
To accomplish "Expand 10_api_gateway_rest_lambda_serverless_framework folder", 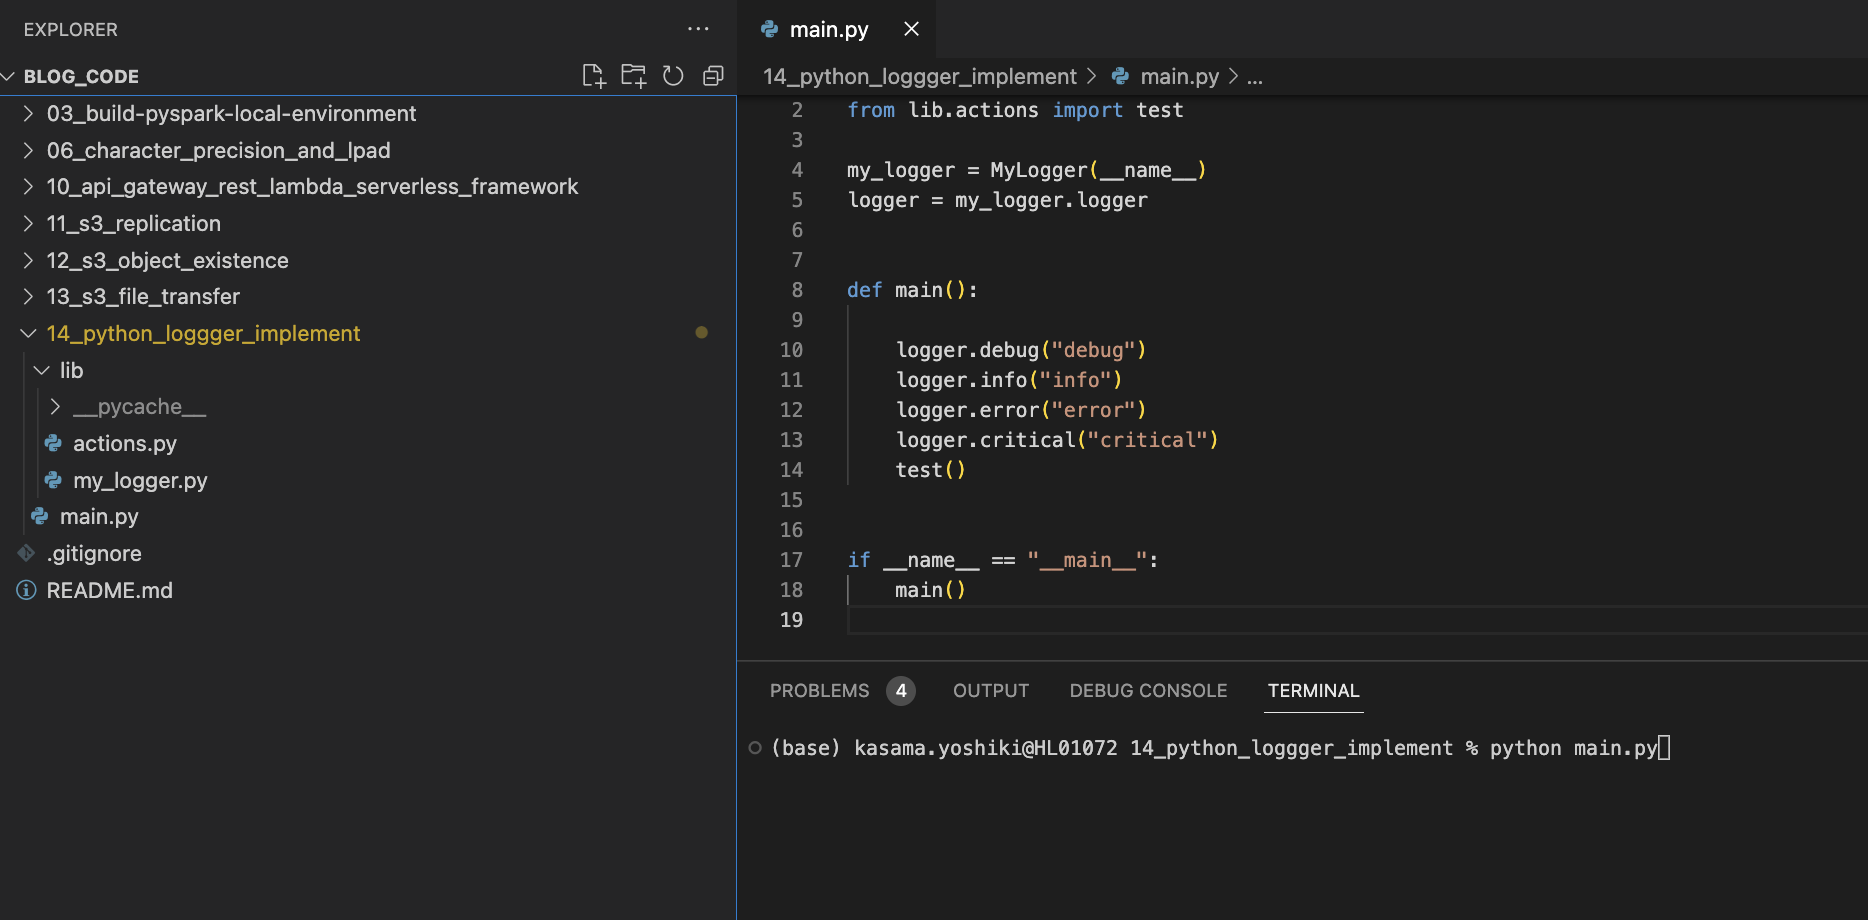I will [x=28, y=186].
